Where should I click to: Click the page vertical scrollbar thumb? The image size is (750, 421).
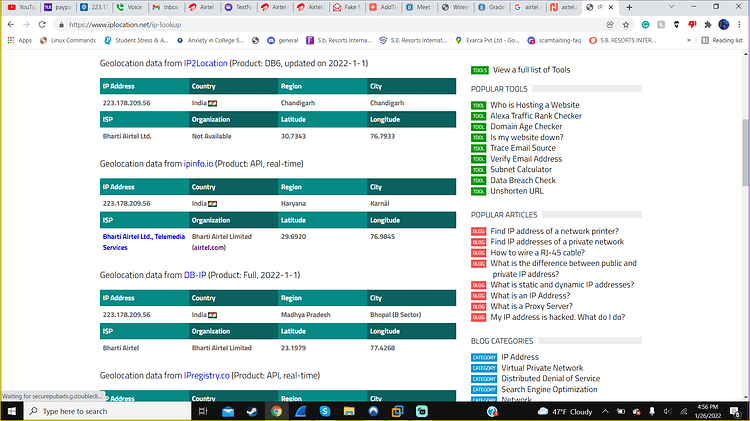tap(746, 152)
